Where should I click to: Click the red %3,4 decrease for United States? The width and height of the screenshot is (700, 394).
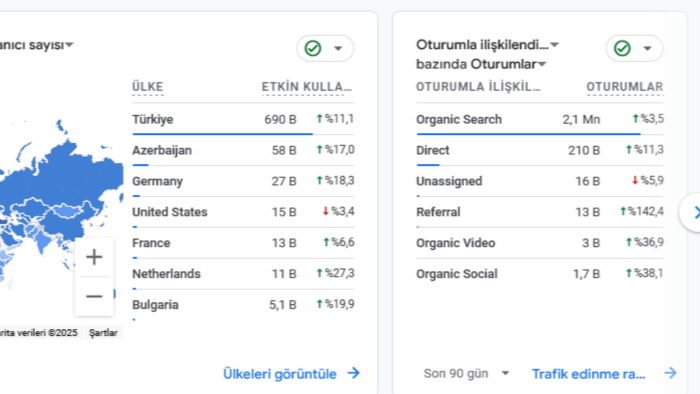coord(338,211)
